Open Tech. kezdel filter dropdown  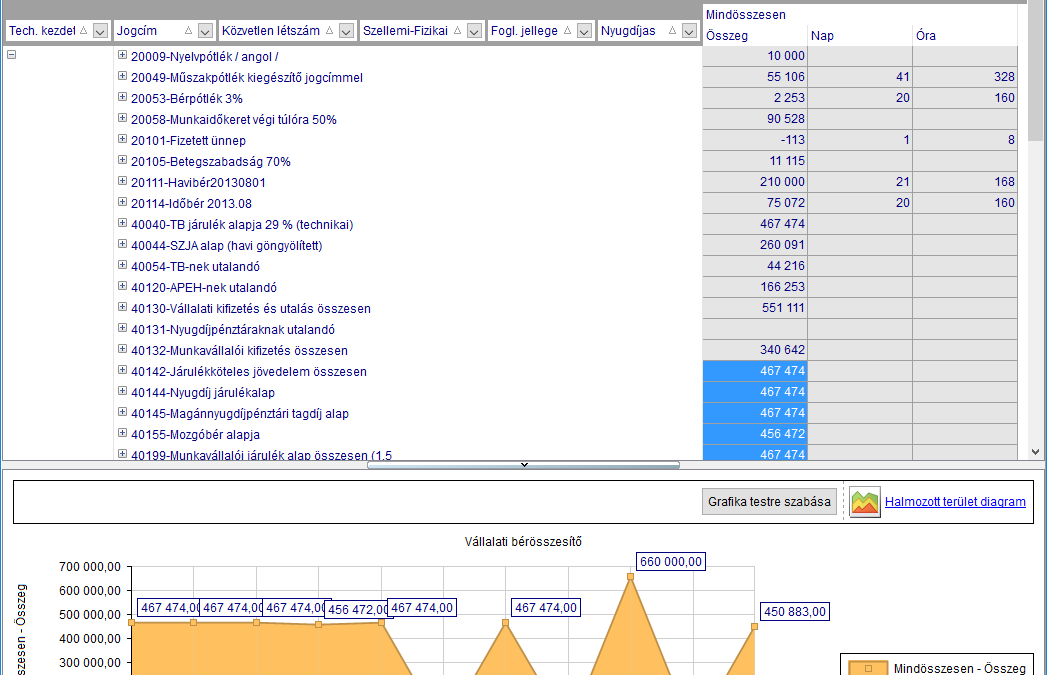[x=100, y=31]
